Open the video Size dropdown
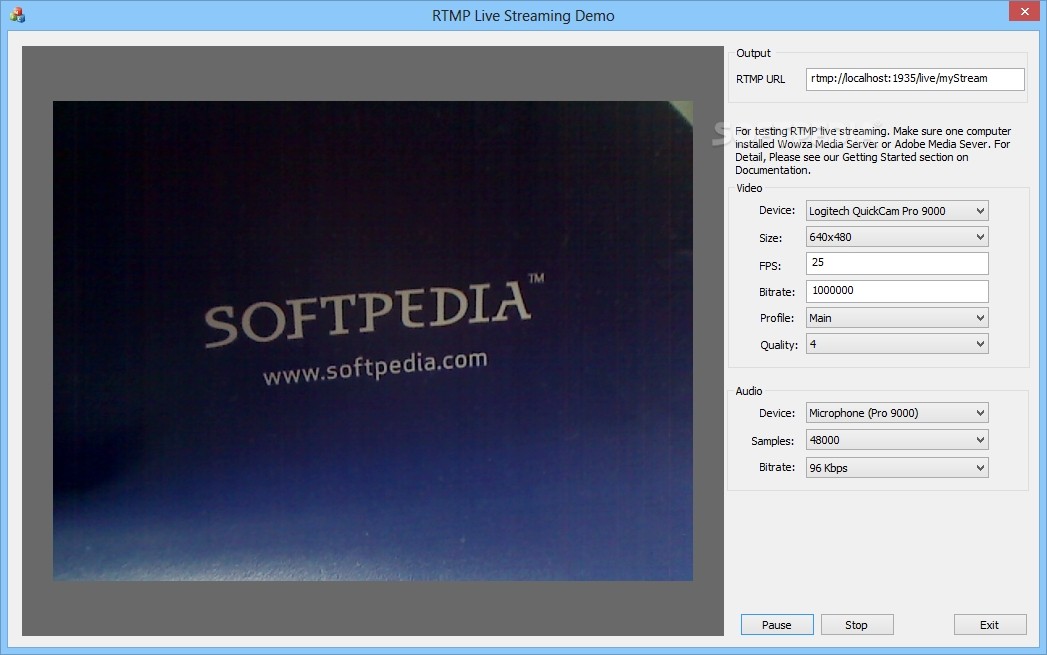 coord(897,237)
